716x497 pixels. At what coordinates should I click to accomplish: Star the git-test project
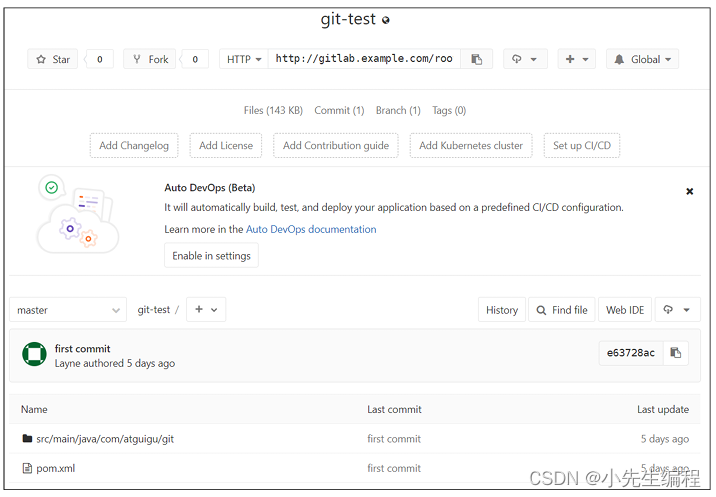pos(53,59)
